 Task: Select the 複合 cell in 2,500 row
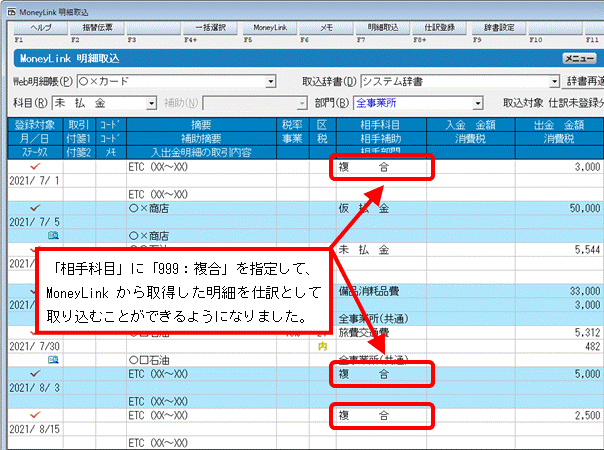coord(381,415)
